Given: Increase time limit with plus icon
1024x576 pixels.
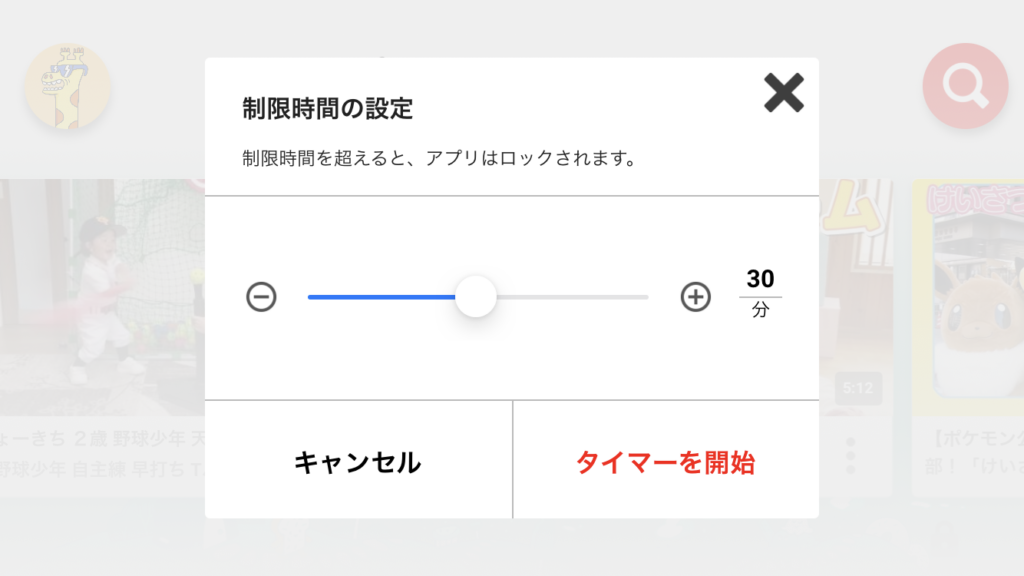Looking at the screenshot, I should point(695,297).
